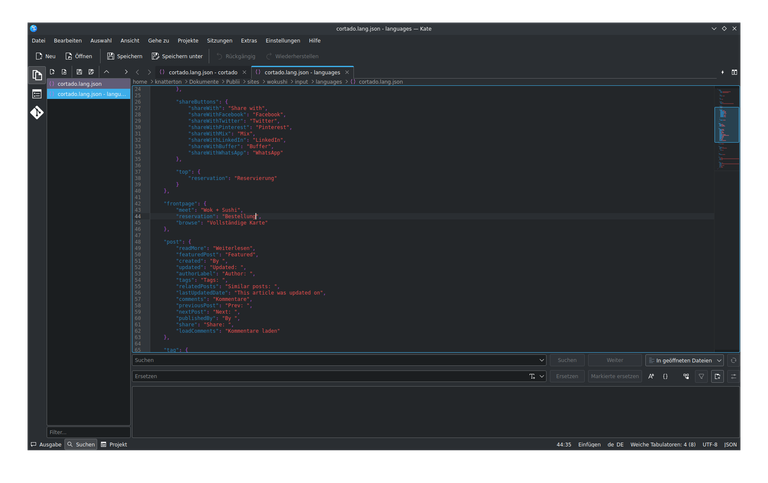This screenshot has width=768, height=483.
Task: Expand the Suchen field history dropdown
Action: [x=541, y=360]
